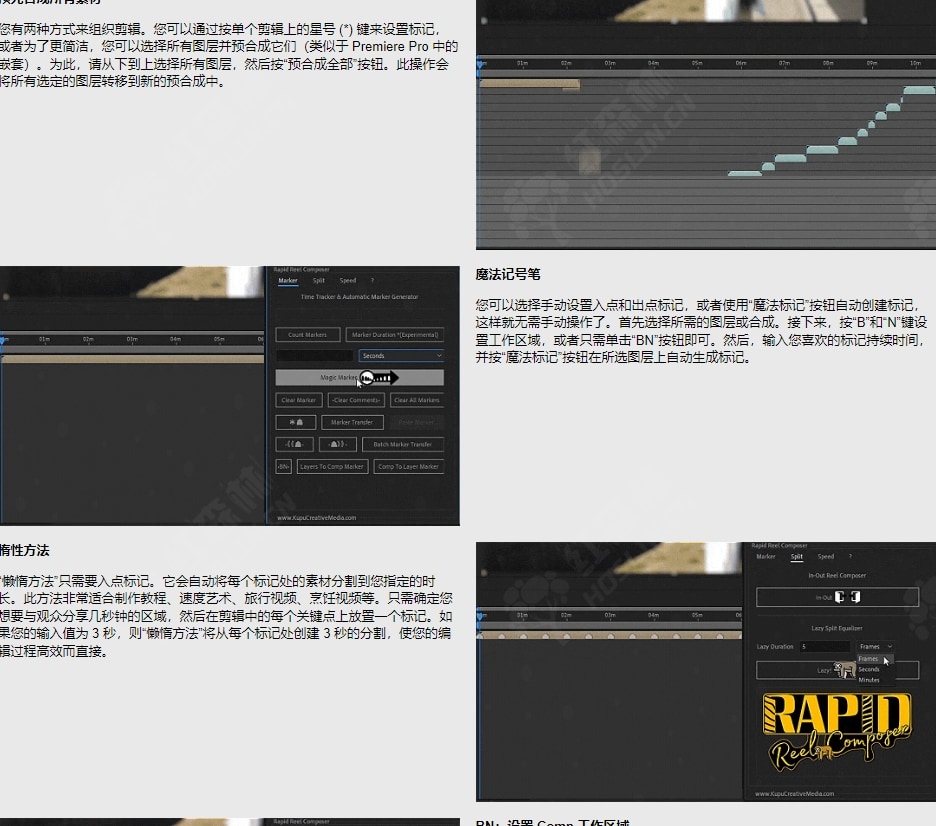Click the arrow icon on Magic Marker button
This screenshot has width=936, height=826.
[x=379, y=377]
